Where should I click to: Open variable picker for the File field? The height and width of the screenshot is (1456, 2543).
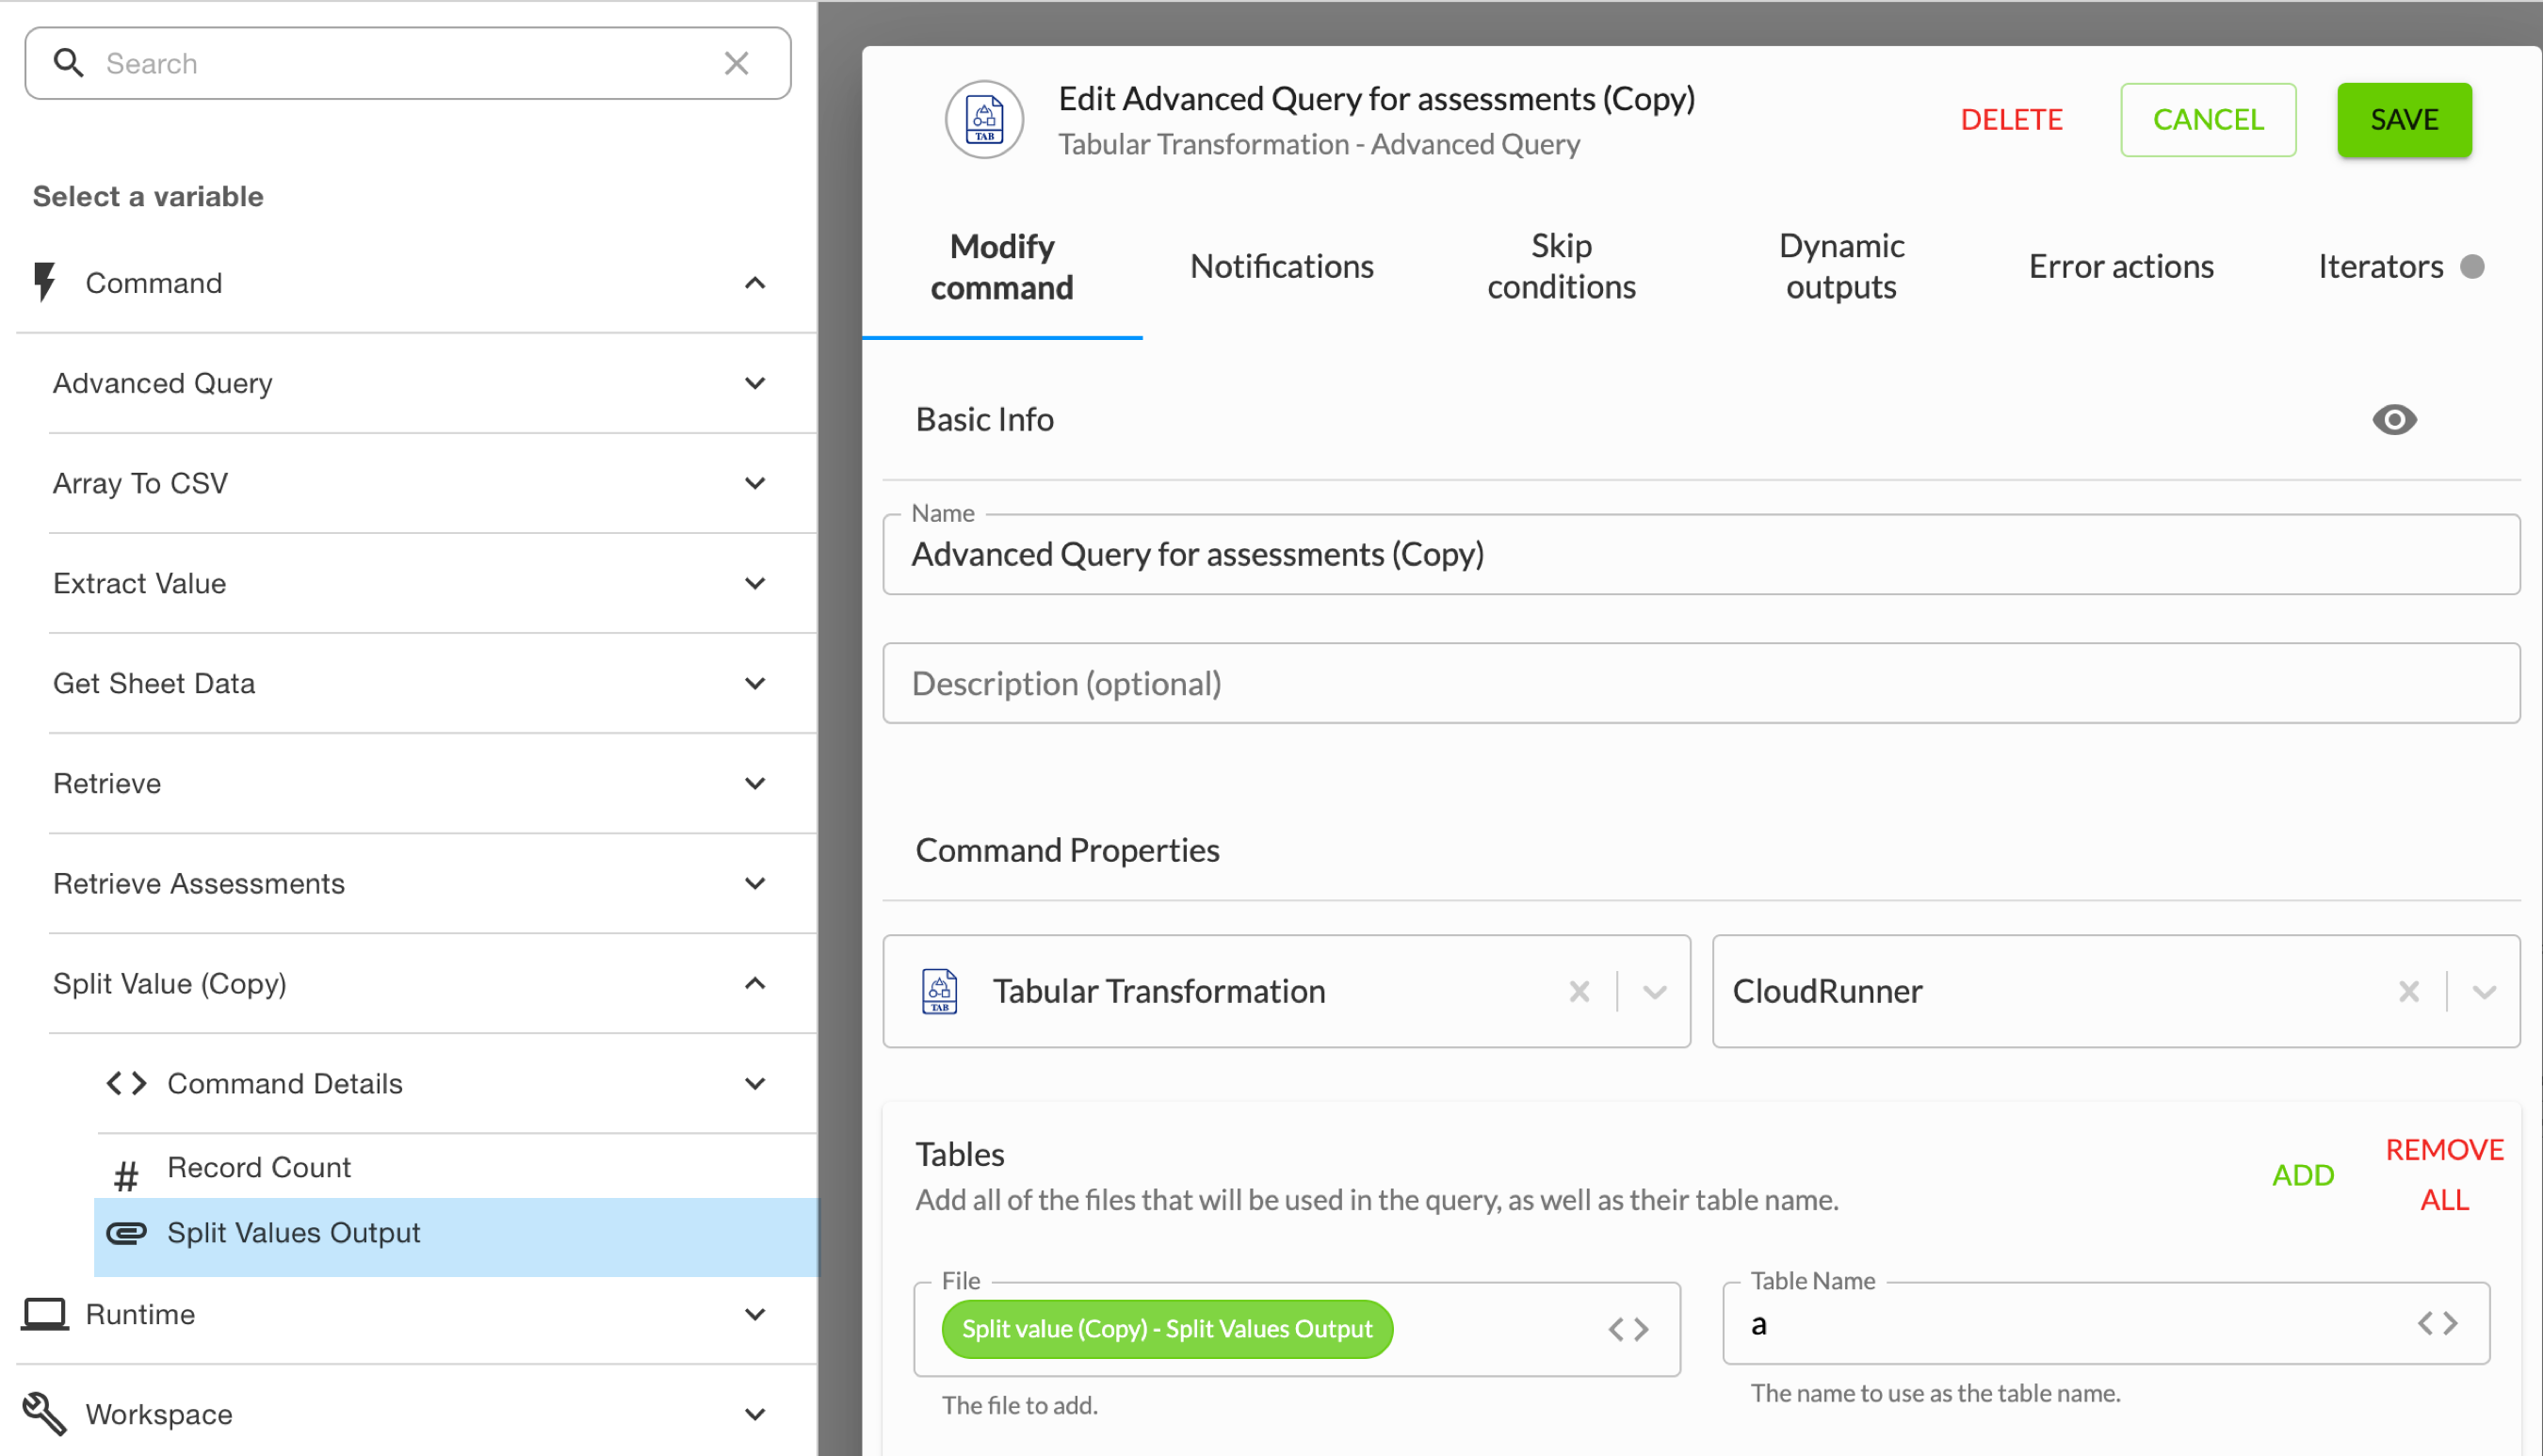(x=1628, y=1329)
